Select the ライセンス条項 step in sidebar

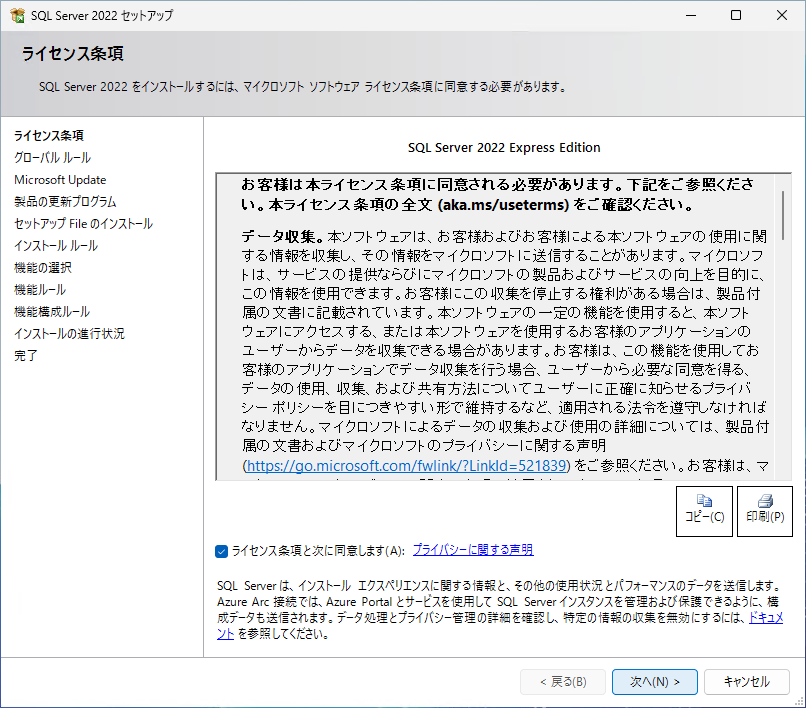[49, 135]
